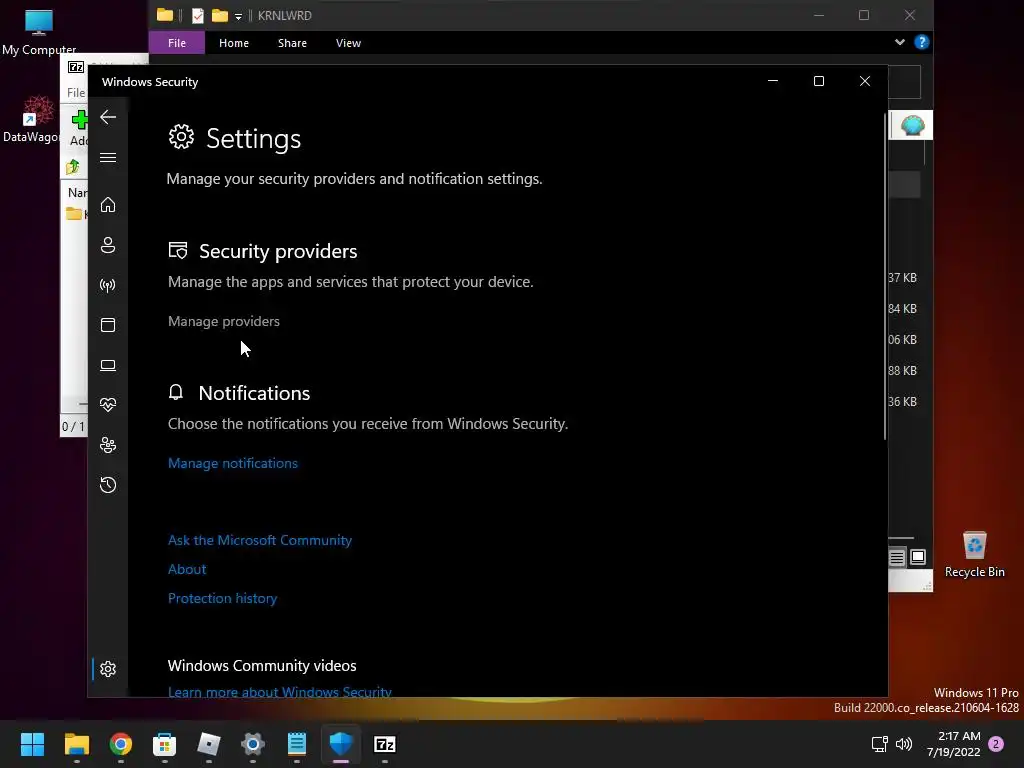This screenshot has width=1024, height=768.
Task: Click the About link
Action: 187,569
